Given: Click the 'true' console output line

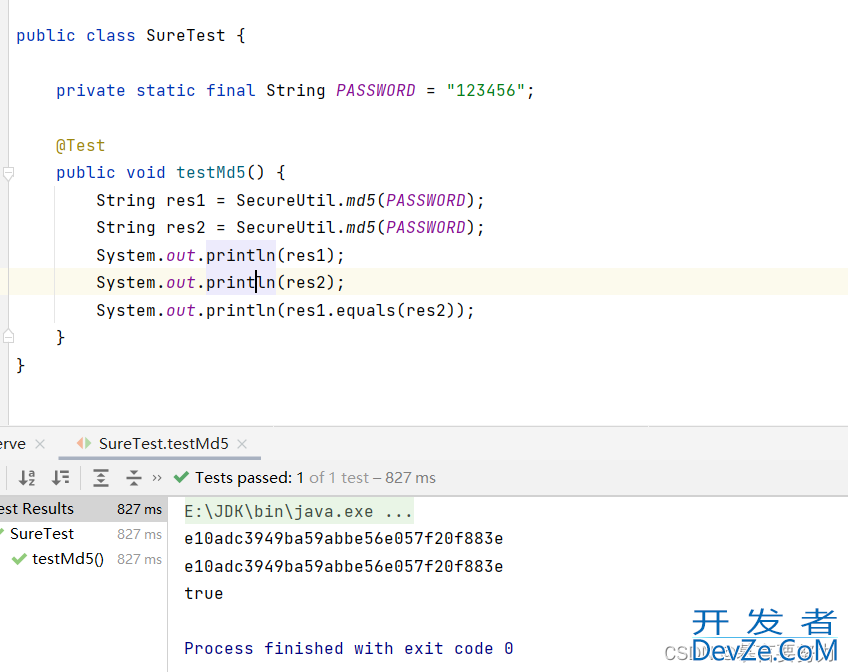Looking at the screenshot, I should tap(203, 593).
